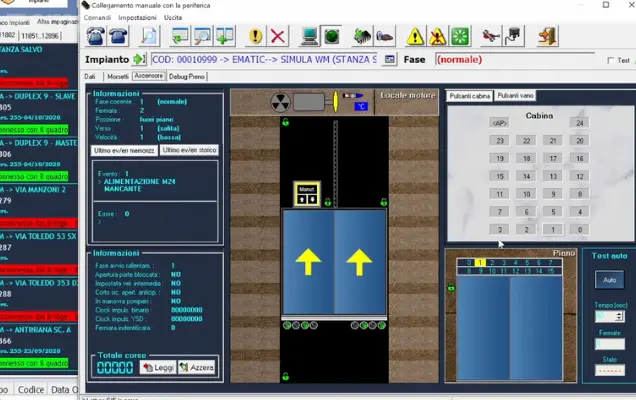
Task: Click the Auto test button
Action: pos(609,283)
